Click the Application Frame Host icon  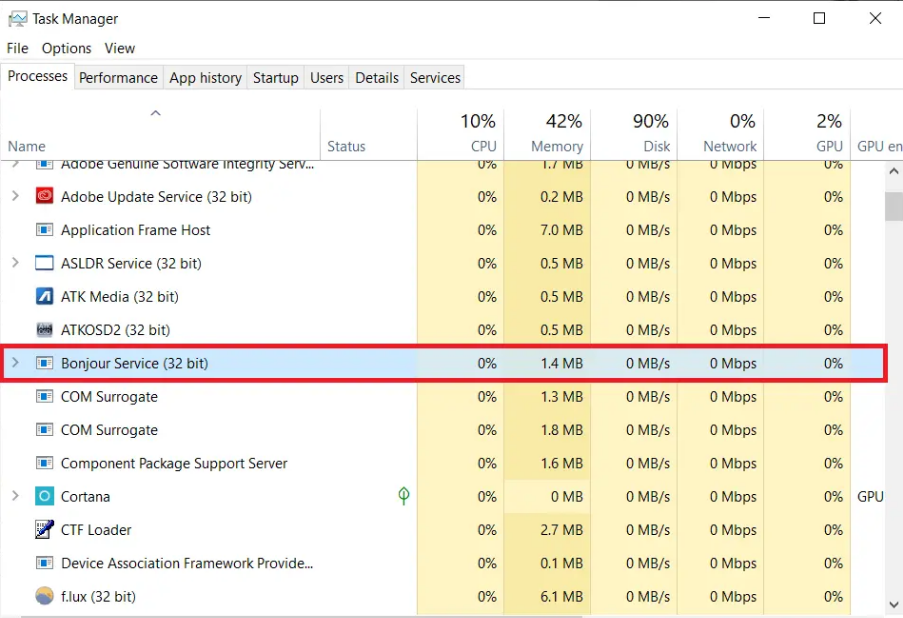pos(44,230)
